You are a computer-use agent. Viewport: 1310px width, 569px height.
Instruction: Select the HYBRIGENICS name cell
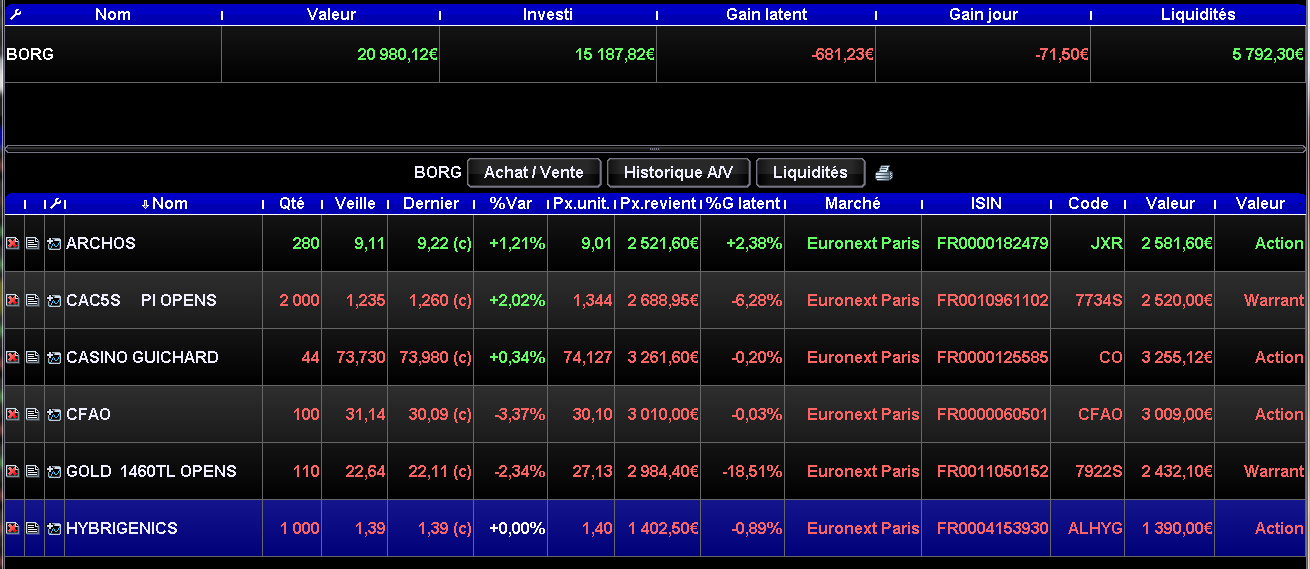pyautogui.click(x=164, y=528)
